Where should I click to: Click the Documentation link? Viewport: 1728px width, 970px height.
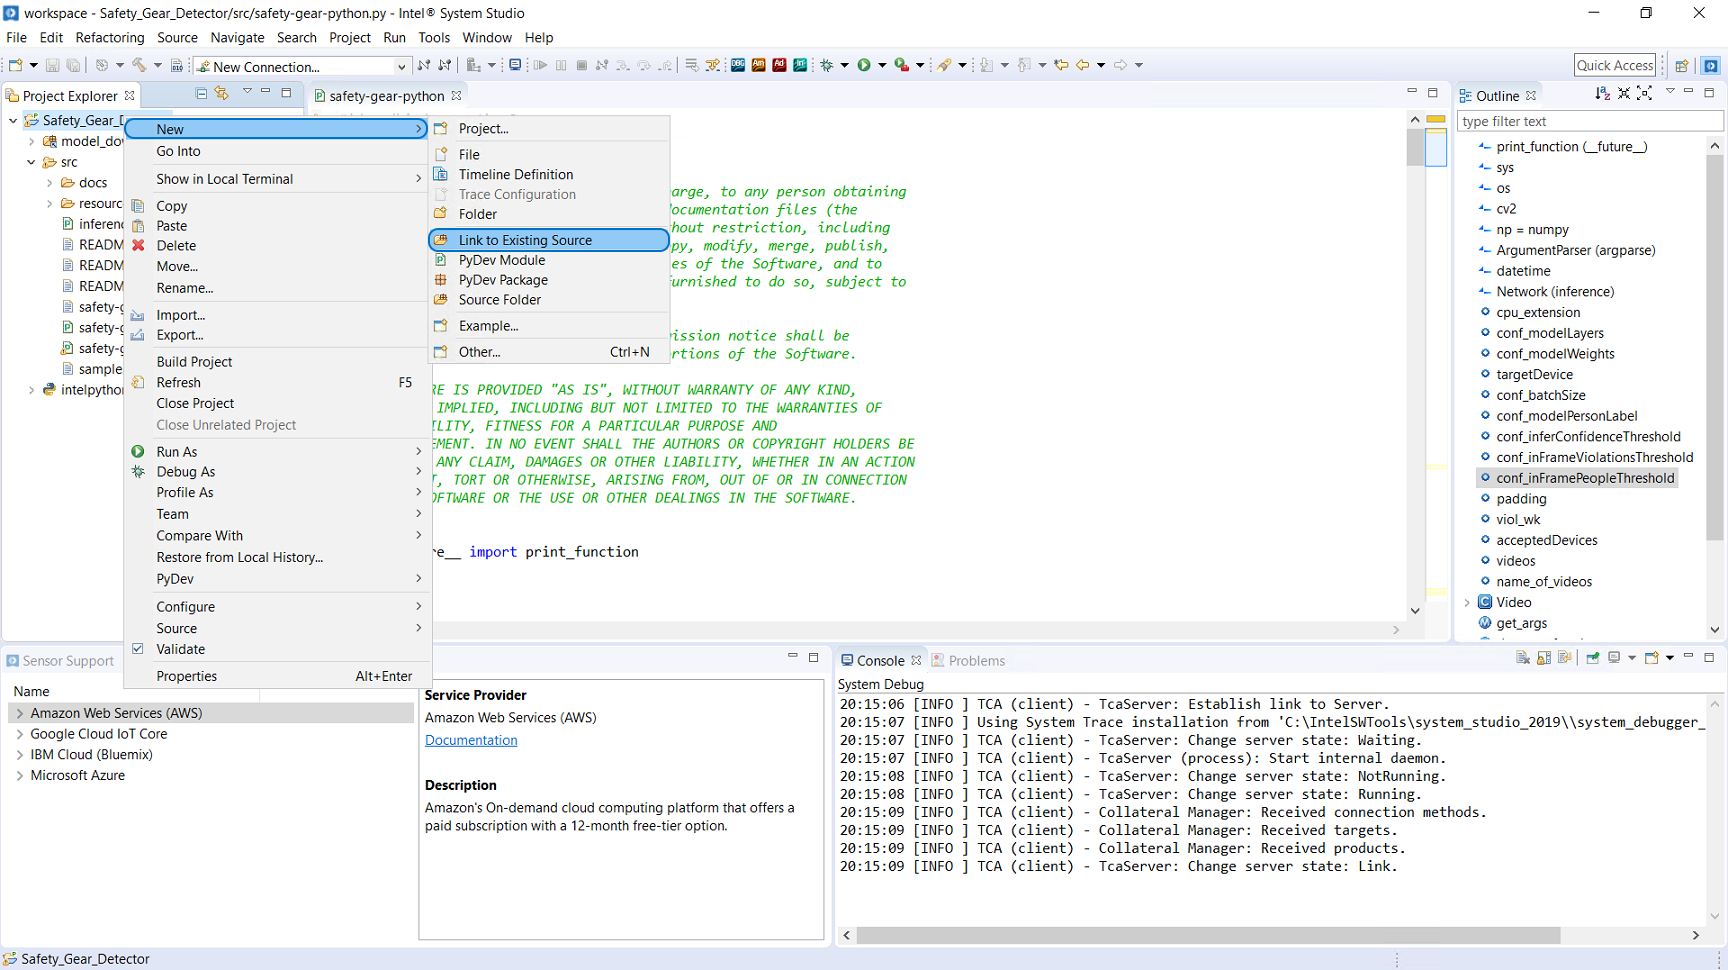pyautogui.click(x=471, y=740)
